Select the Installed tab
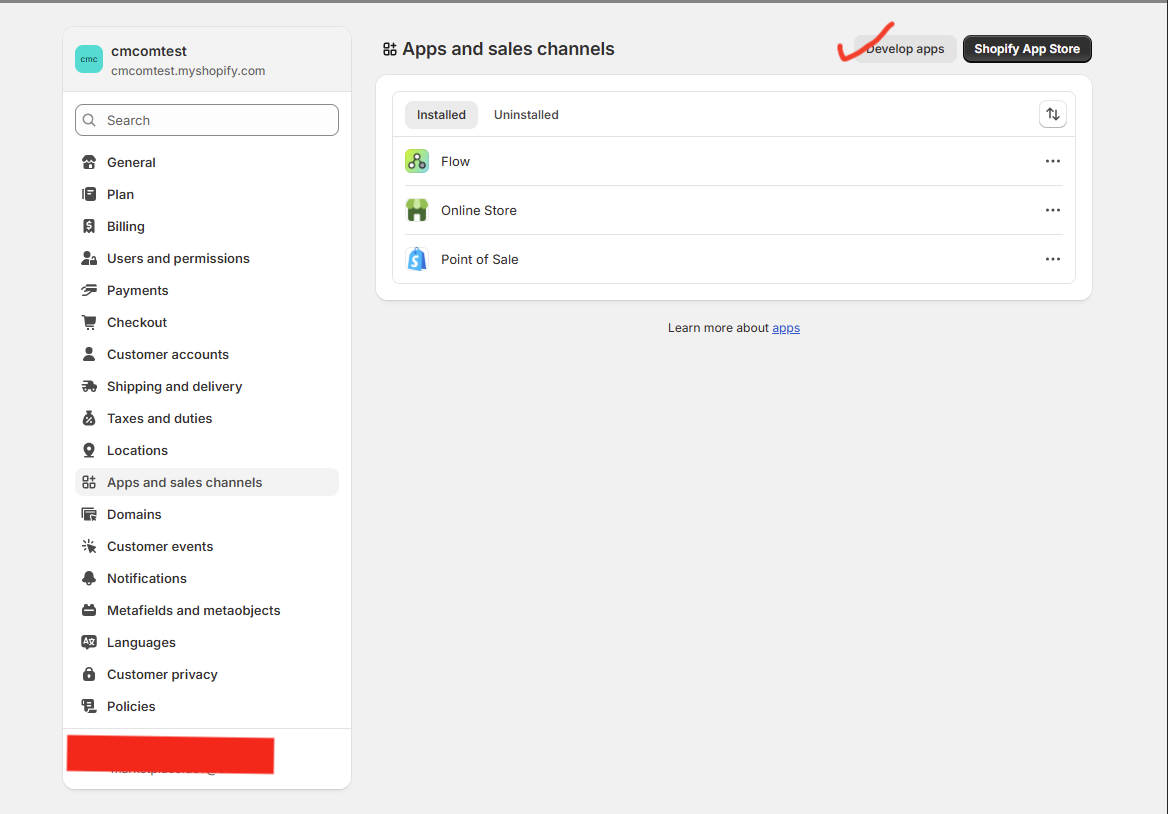The height and width of the screenshot is (814, 1168). click(x=441, y=115)
